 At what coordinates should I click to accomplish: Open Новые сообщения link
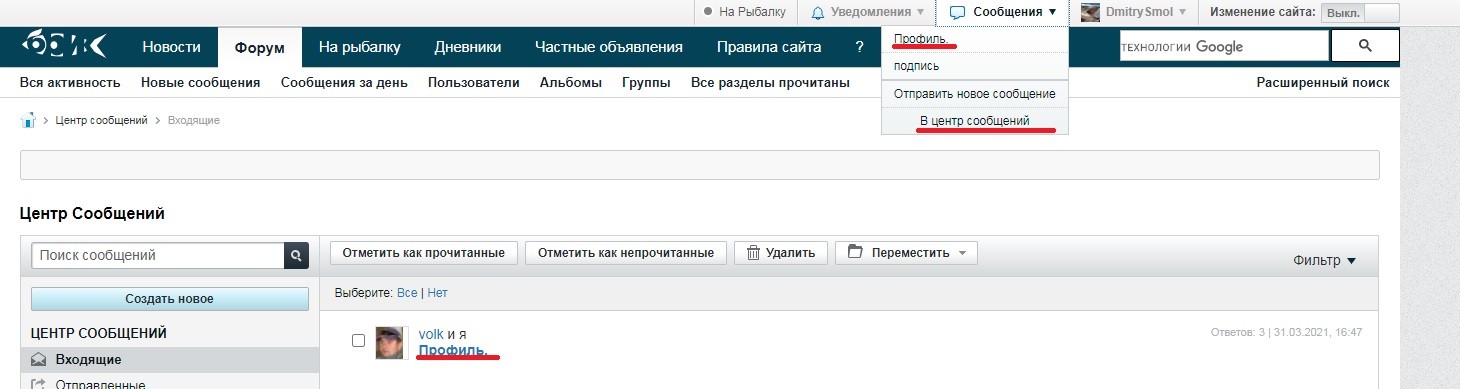[x=201, y=83]
